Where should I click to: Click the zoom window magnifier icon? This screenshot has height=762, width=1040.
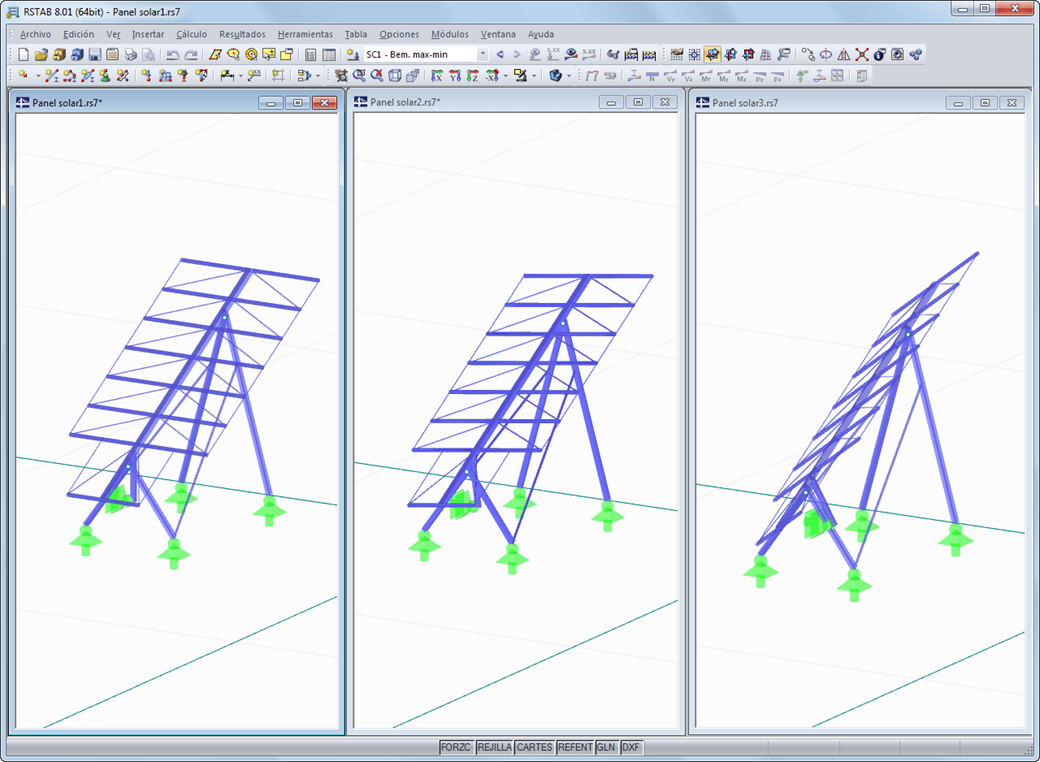[x=359, y=76]
